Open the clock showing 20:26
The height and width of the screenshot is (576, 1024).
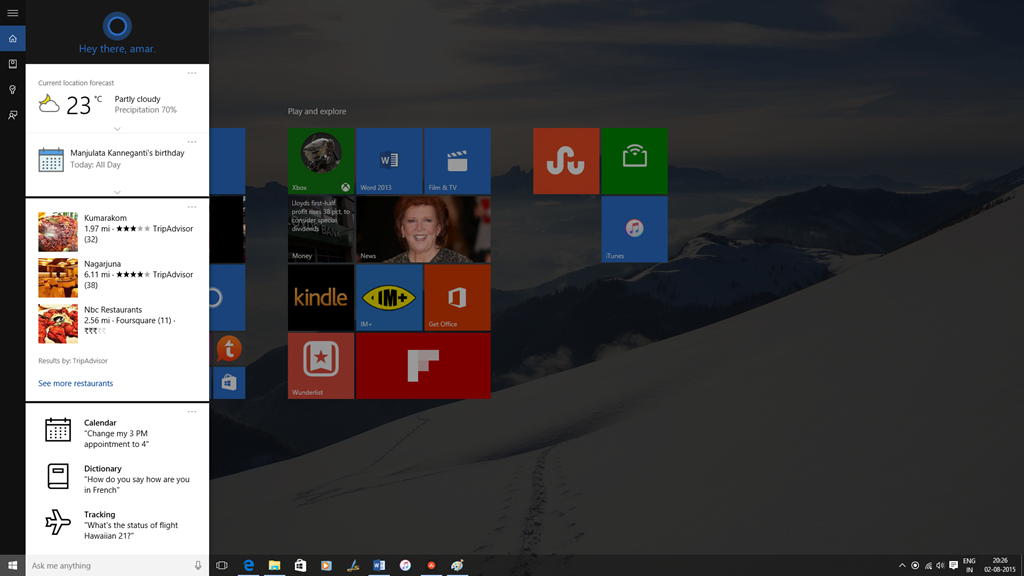(1000, 566)
